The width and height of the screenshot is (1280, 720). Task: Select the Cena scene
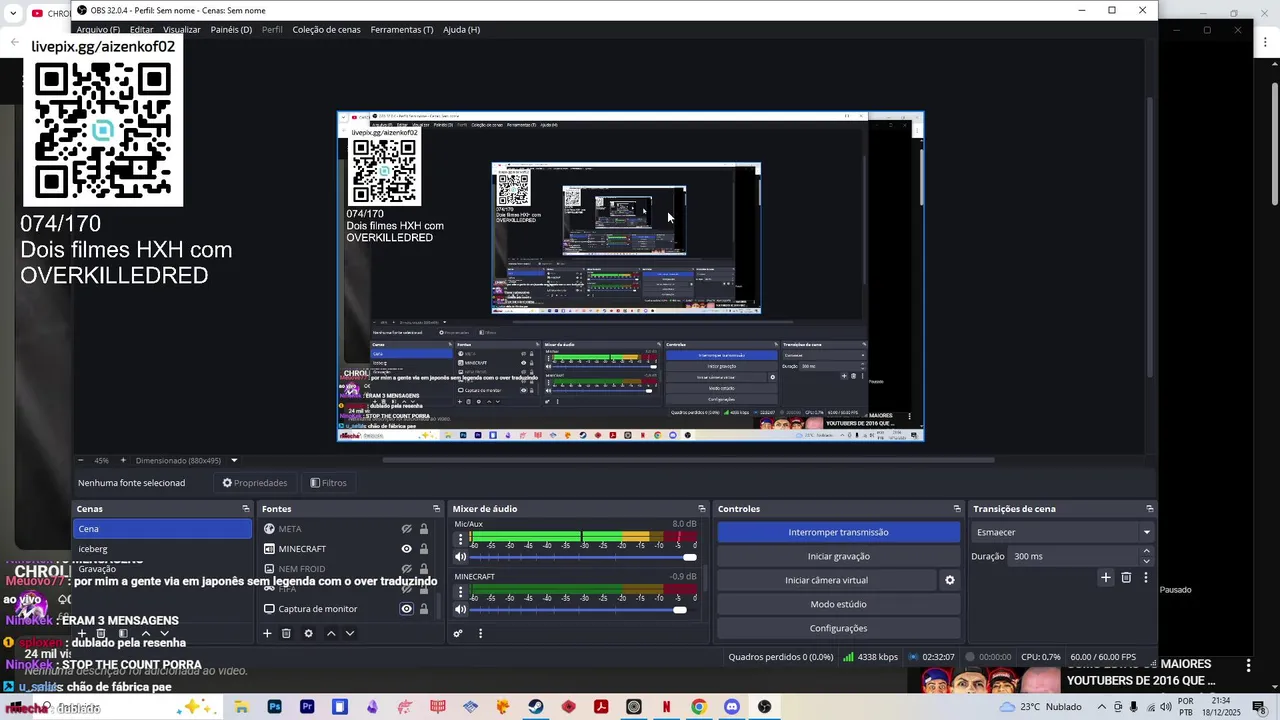(162, 529)
